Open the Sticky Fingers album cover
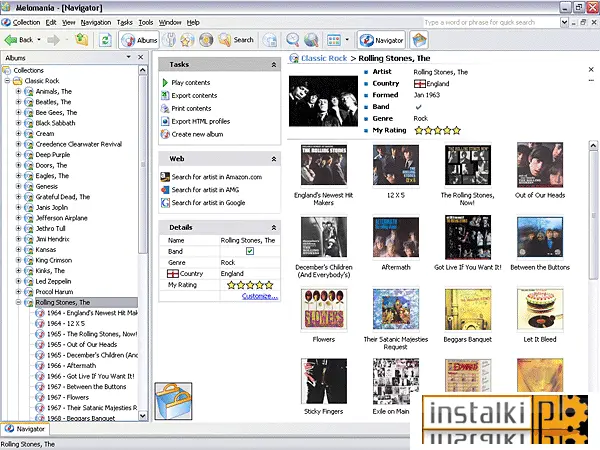Viewport: 600px width, 450px height. point(324,381)
